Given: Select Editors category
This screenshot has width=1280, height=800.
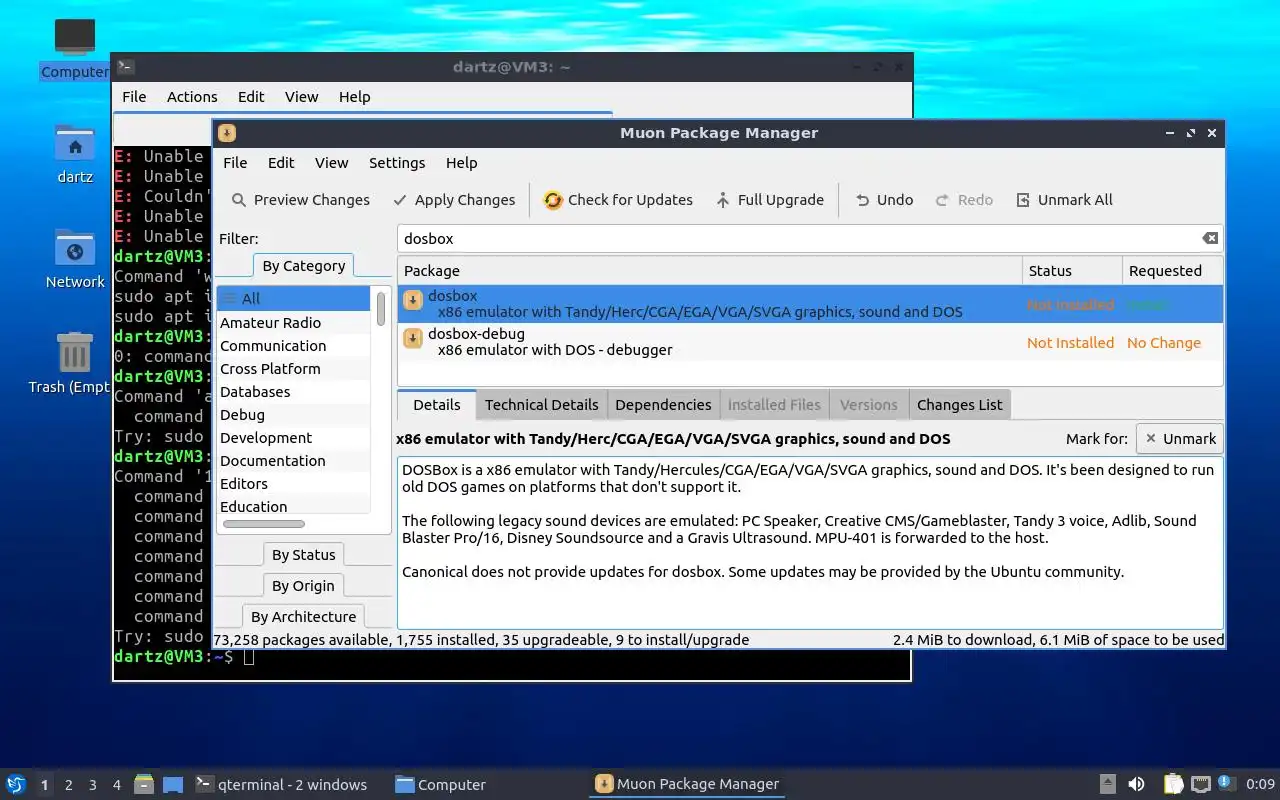Looking at the screenshot, I should click(293, 484).
